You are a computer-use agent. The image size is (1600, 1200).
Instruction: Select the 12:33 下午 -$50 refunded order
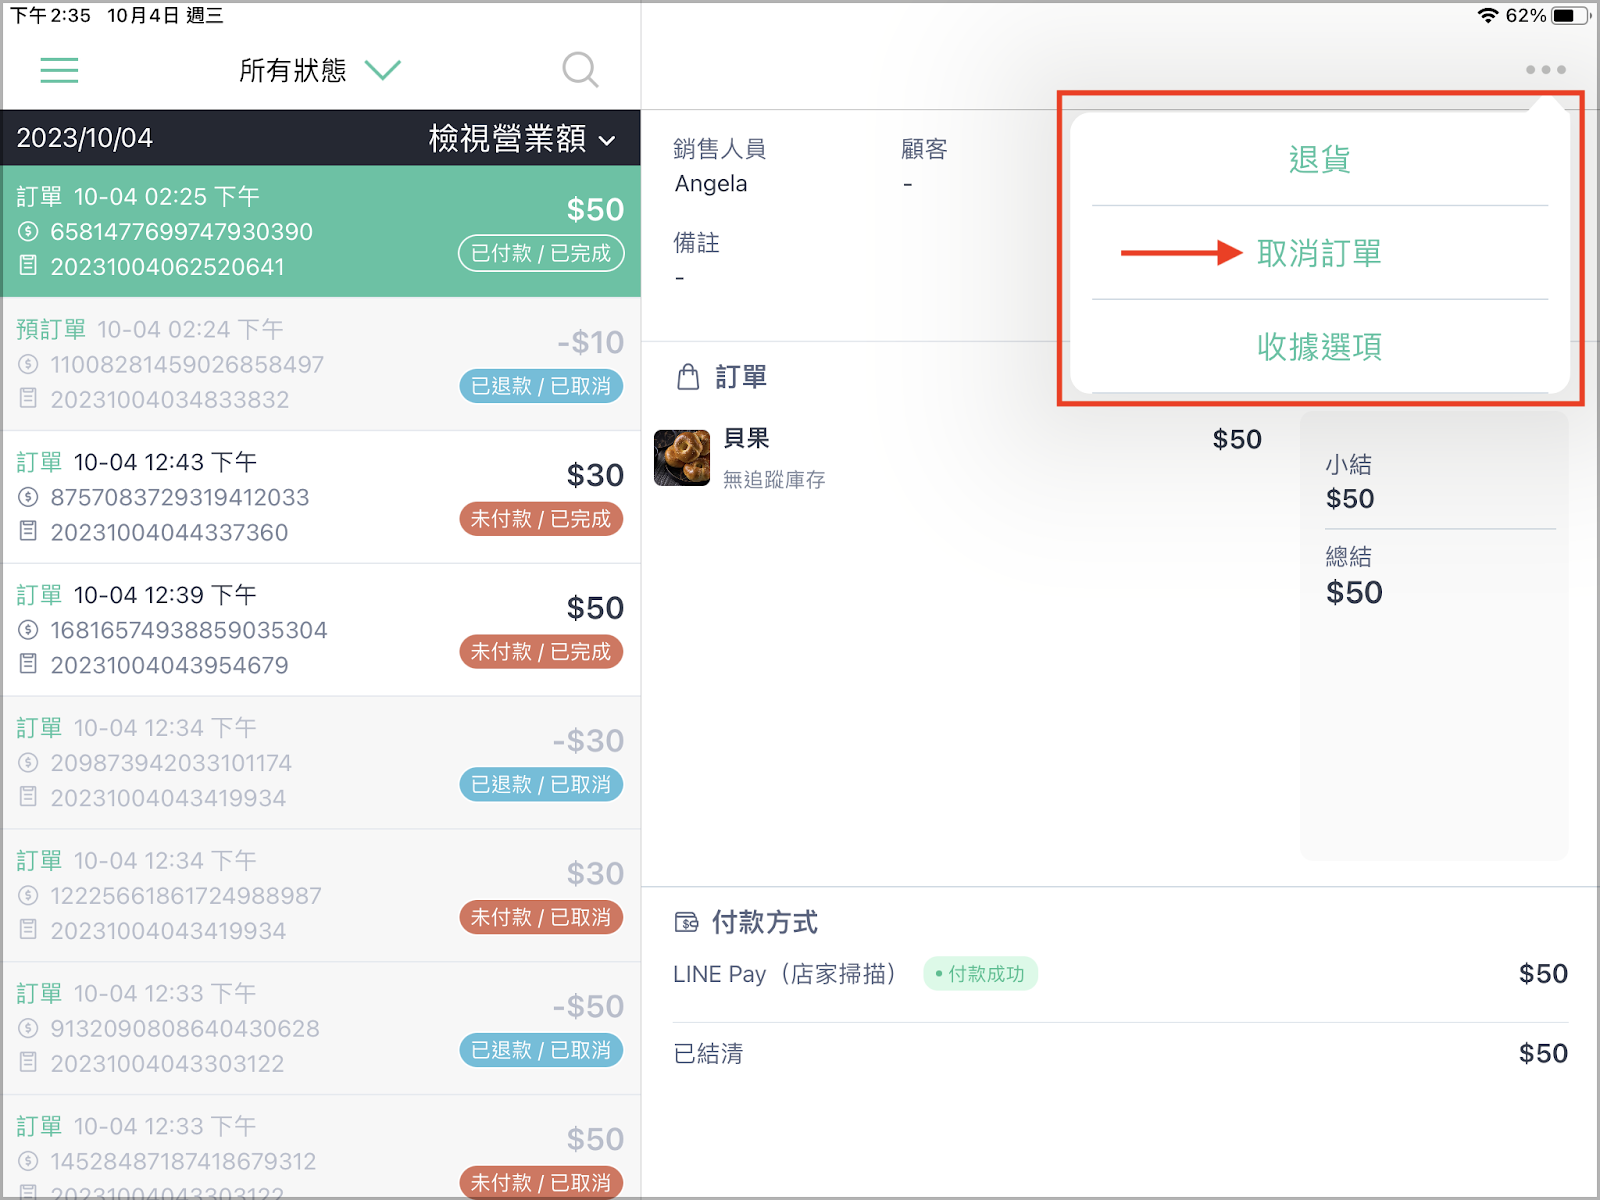[x=321, y=1029]
